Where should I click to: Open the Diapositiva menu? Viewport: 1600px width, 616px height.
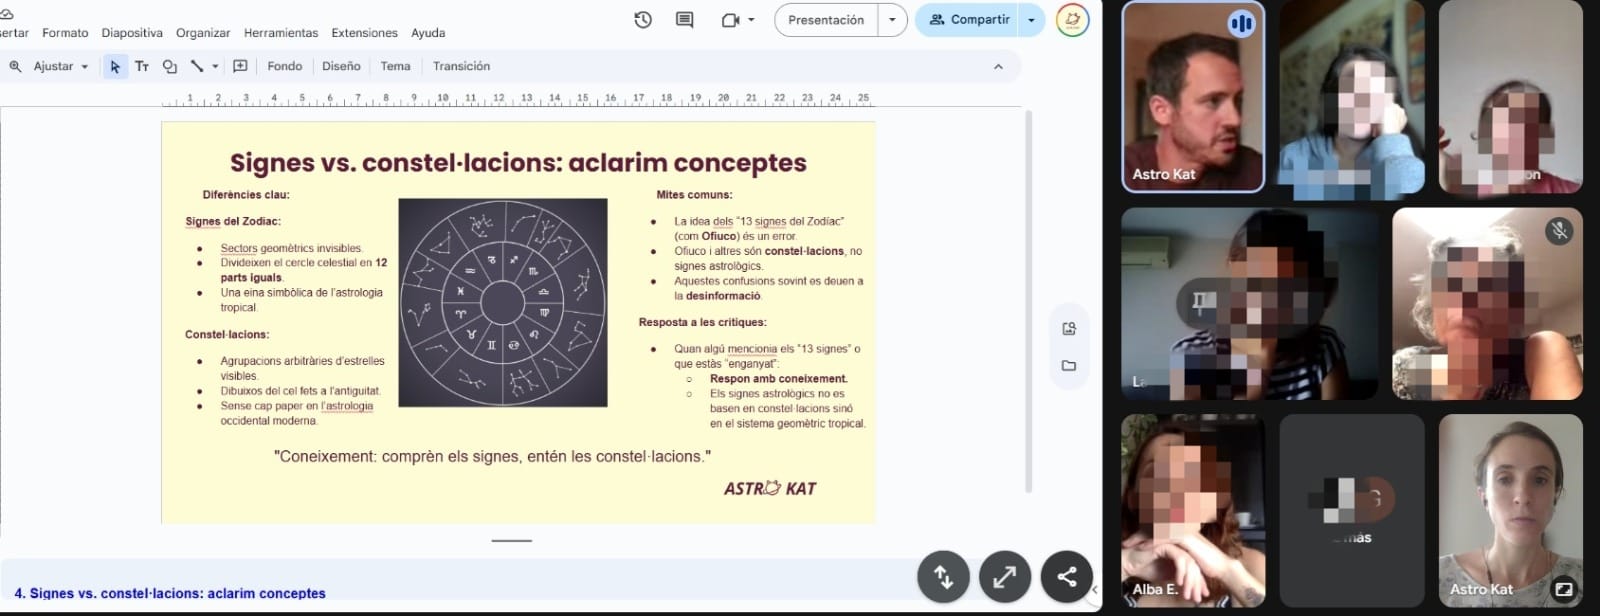click(132, 33)
